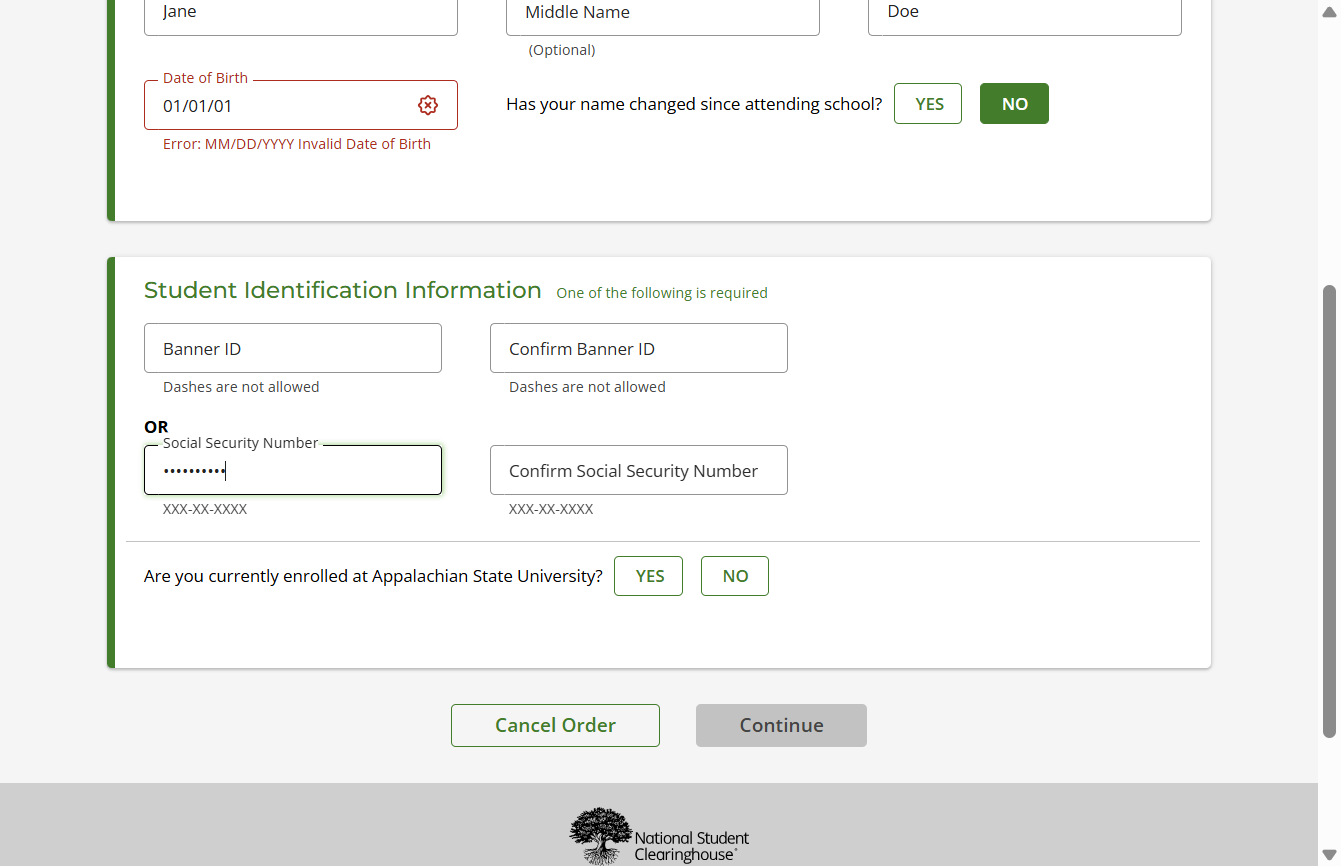Click the Banner ID input field

(293, 348)
